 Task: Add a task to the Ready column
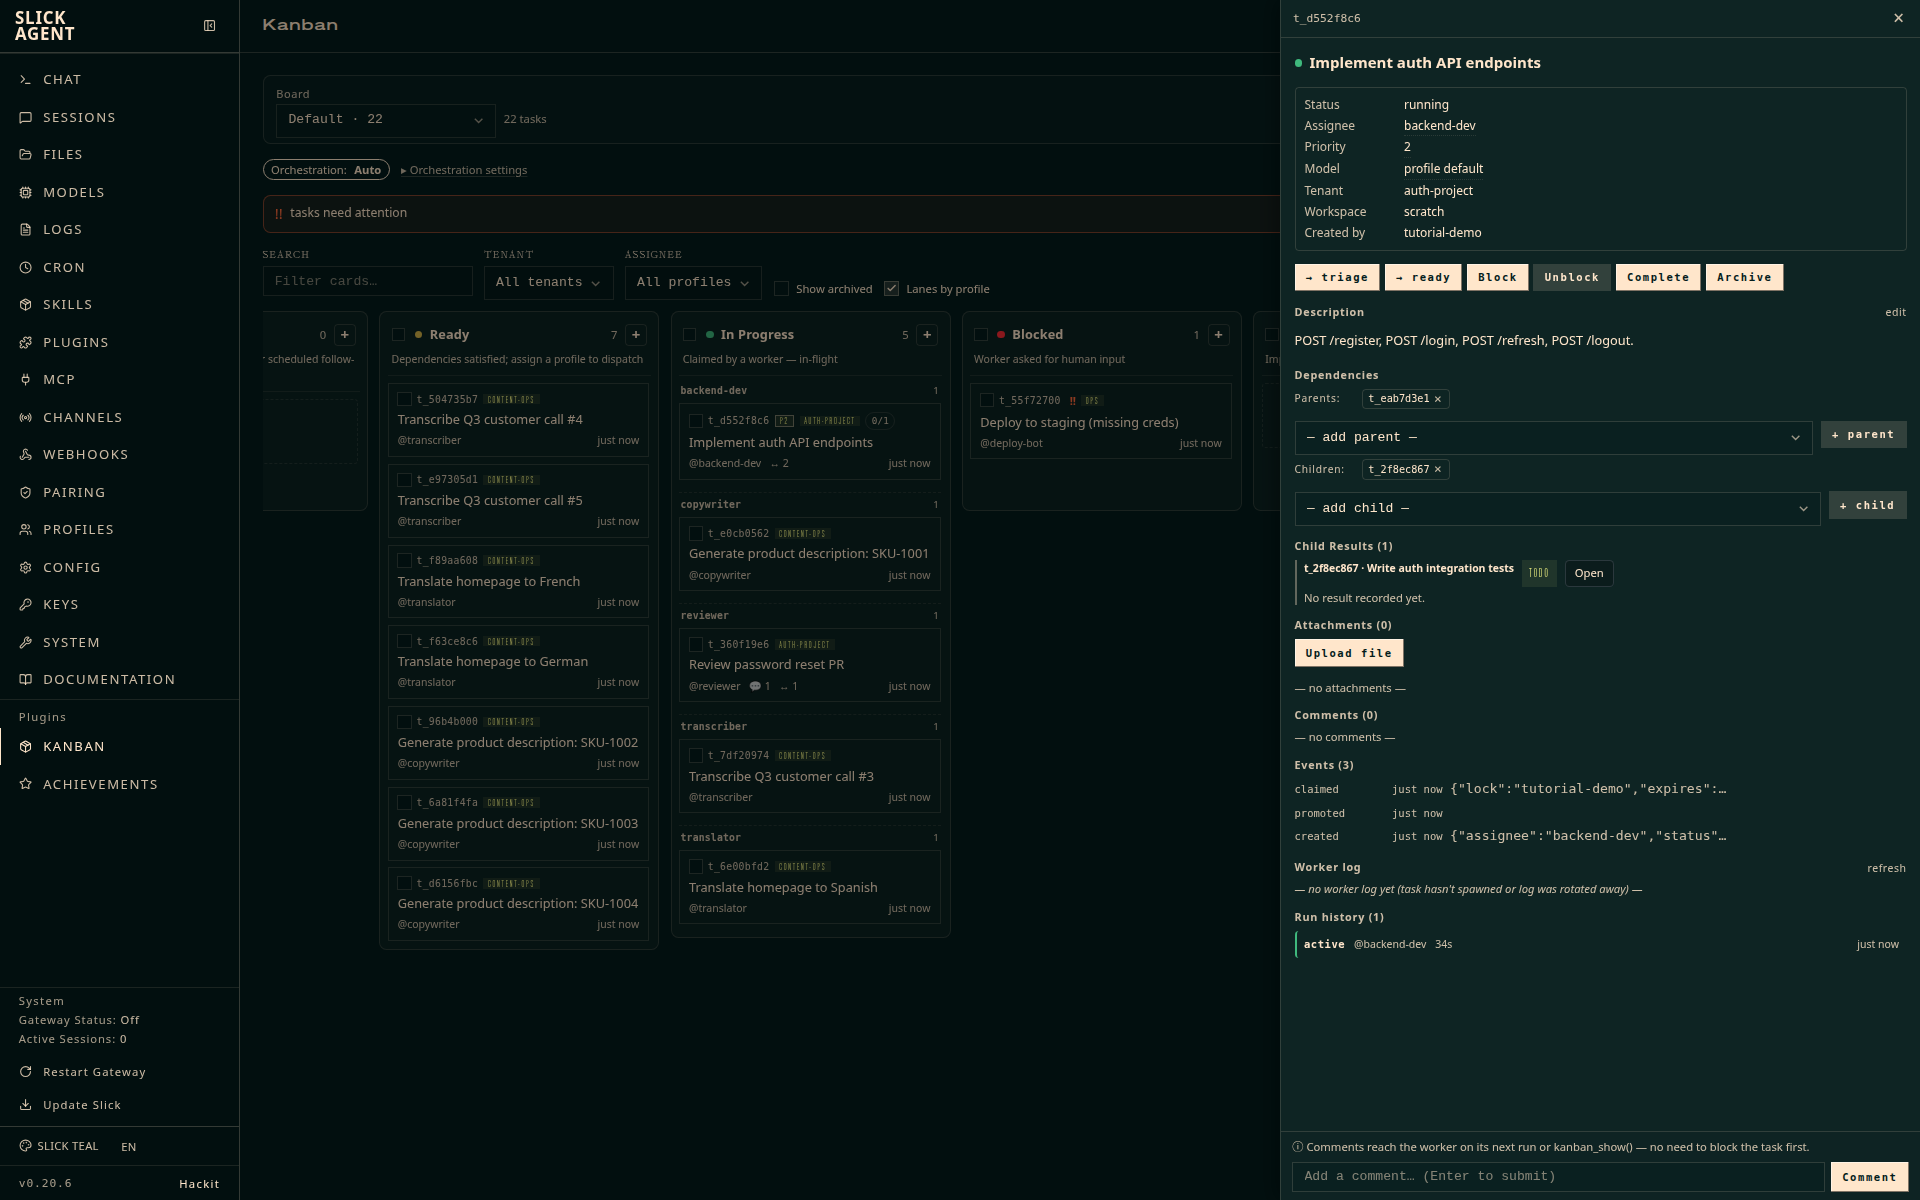tap(636, 335)
